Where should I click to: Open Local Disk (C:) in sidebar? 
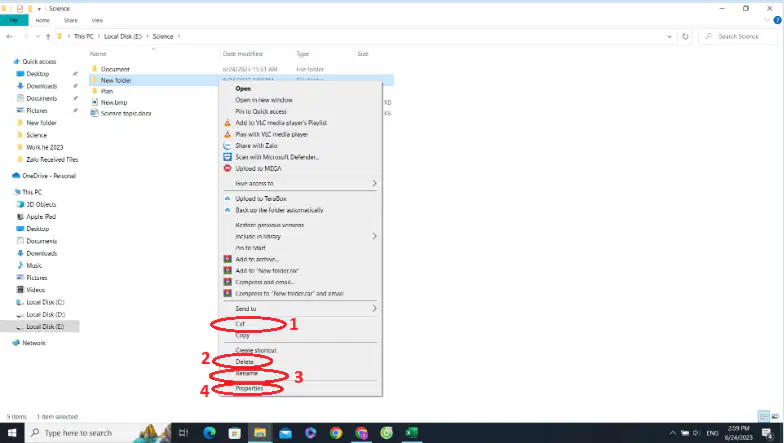[x=45, y=302]
